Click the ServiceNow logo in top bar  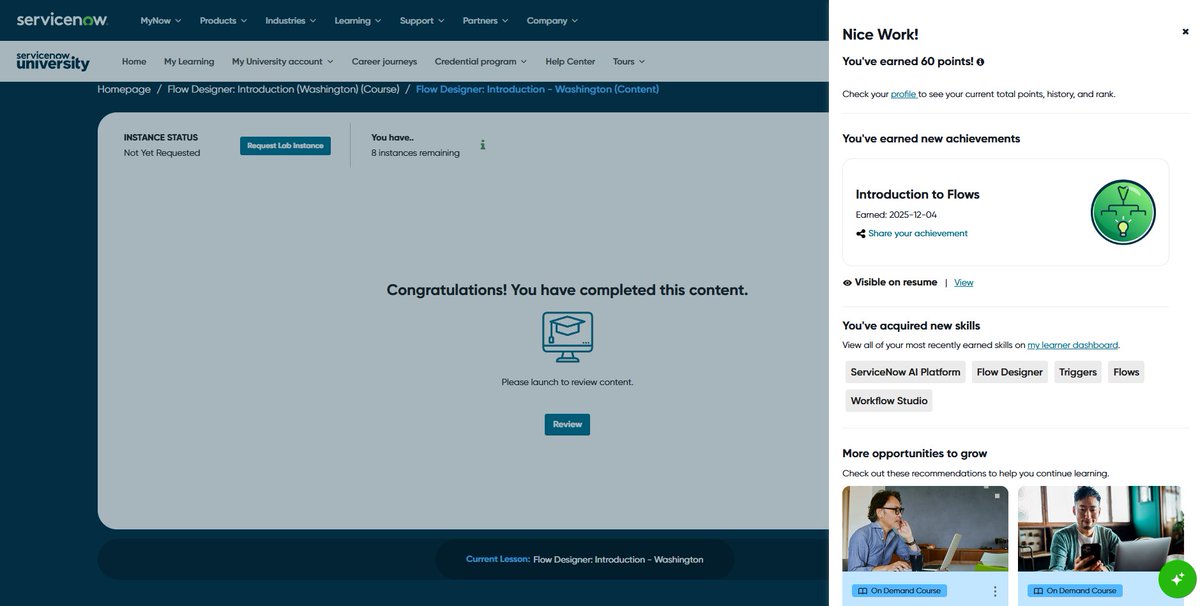click(62, 20)
